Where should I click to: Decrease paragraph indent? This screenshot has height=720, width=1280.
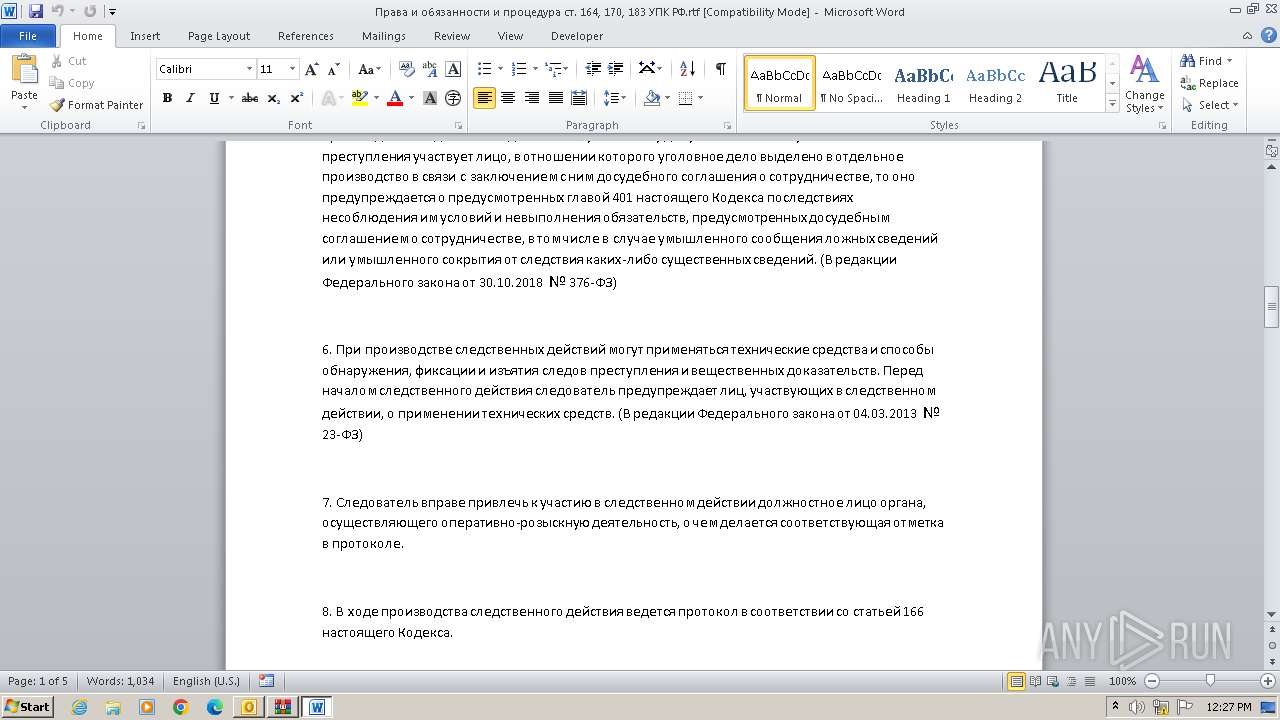point(593,69)
